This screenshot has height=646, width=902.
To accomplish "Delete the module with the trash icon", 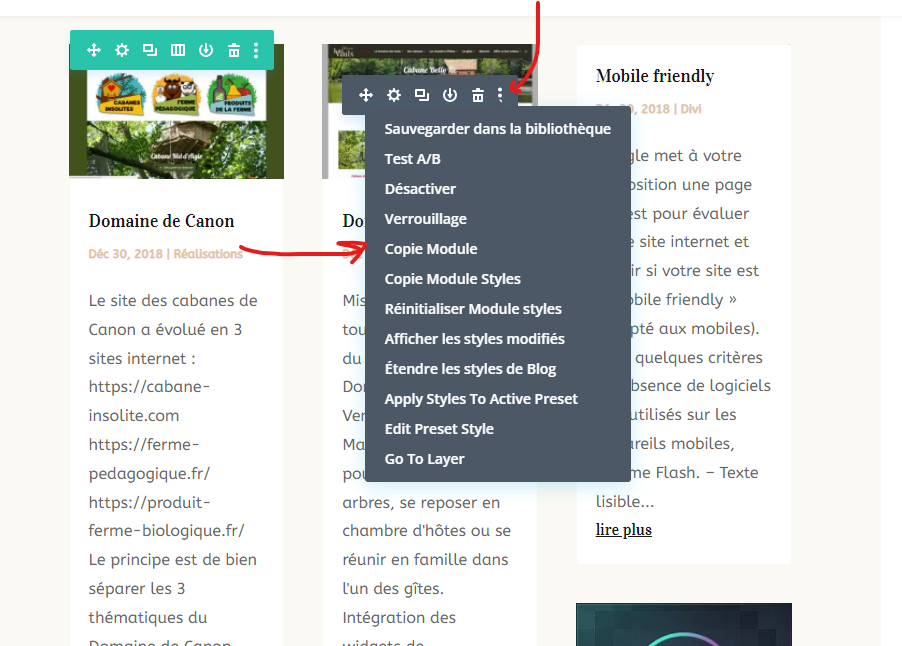I will pyautogui.click(x=233, y=50).
